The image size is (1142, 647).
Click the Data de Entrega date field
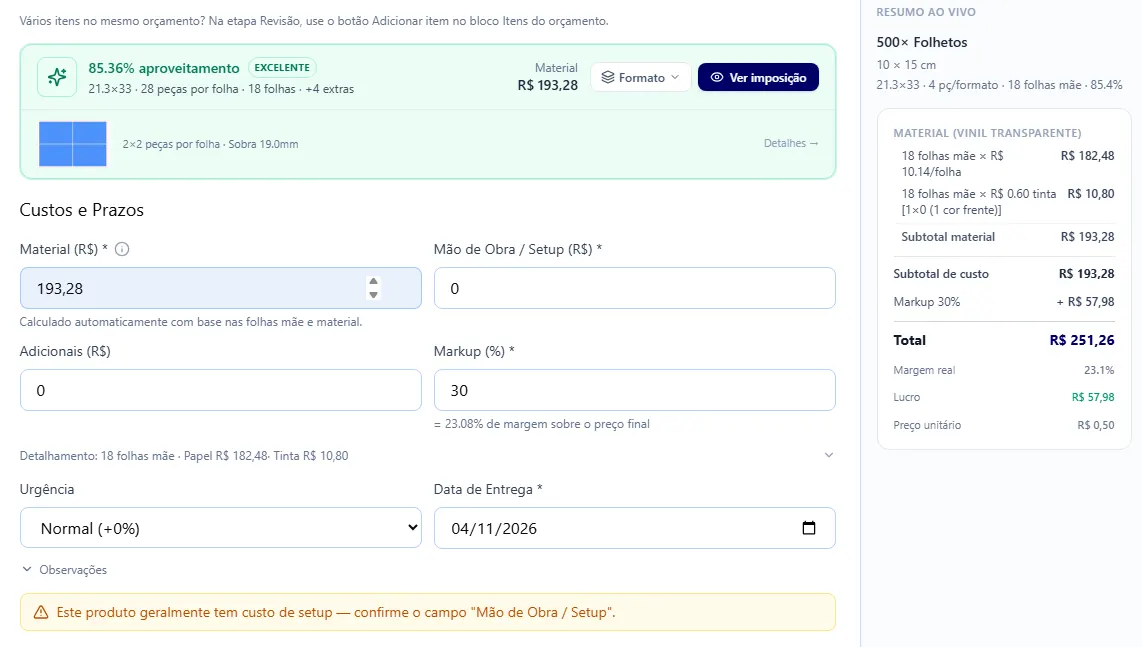pyautogui.click(x=634, y=528)
